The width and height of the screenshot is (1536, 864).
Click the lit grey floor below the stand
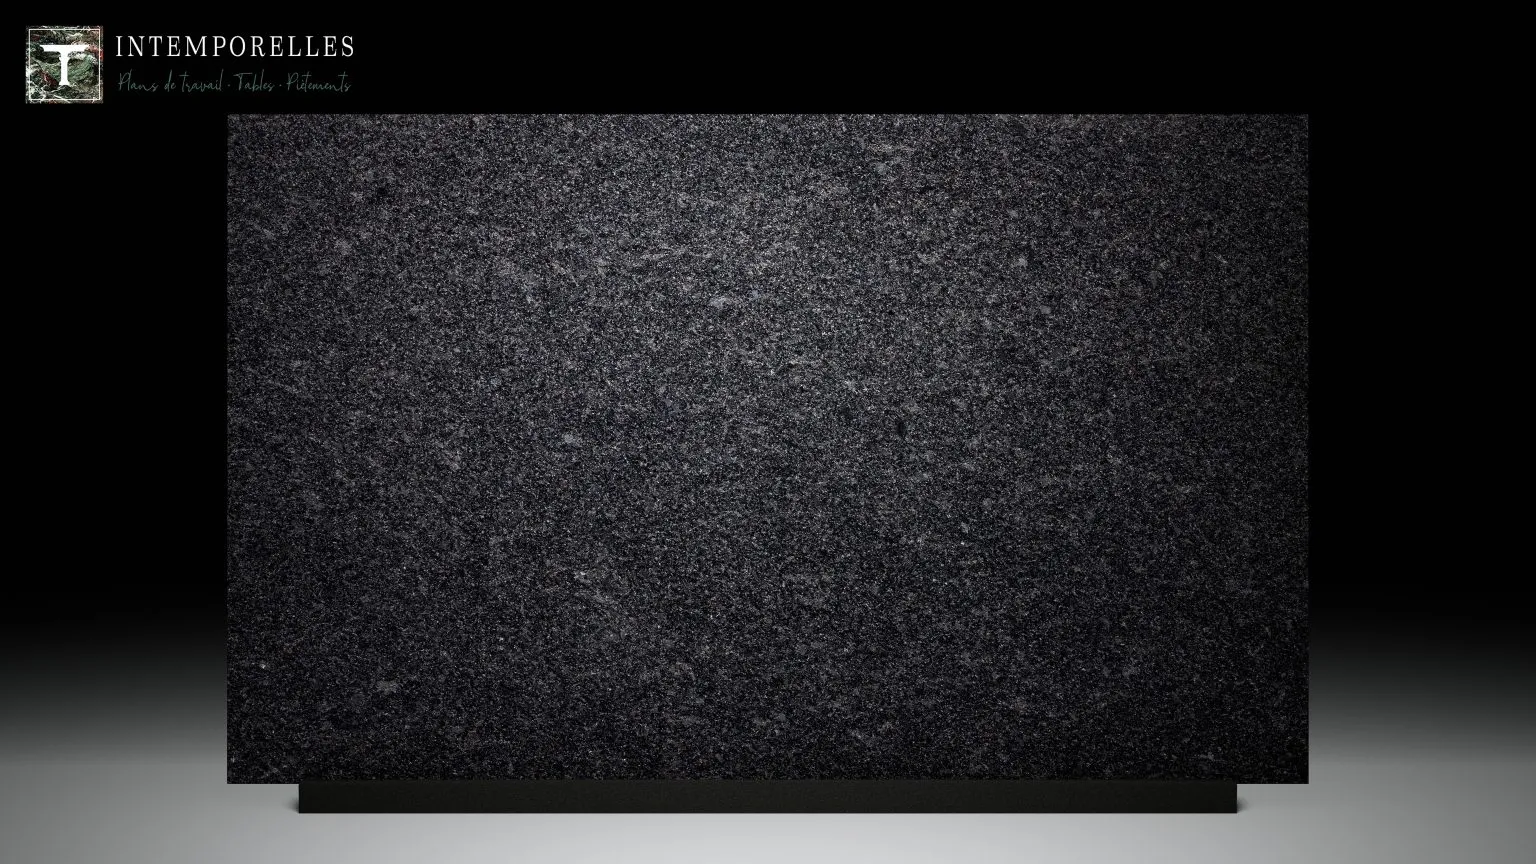(x=767, y=838)
